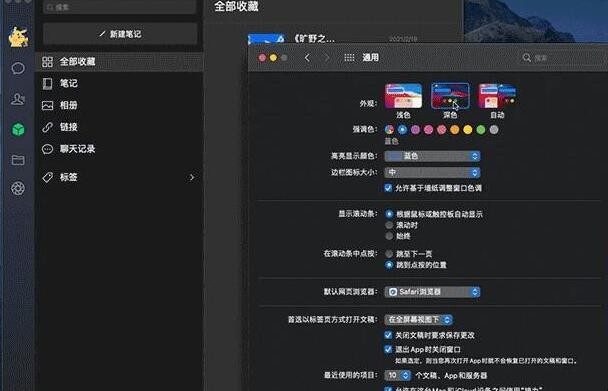Image resolution: width=608 pixels, height=391 pixels.
Task: Open the 《旷野之… favorite item
Action: click(x=314, y=38)
